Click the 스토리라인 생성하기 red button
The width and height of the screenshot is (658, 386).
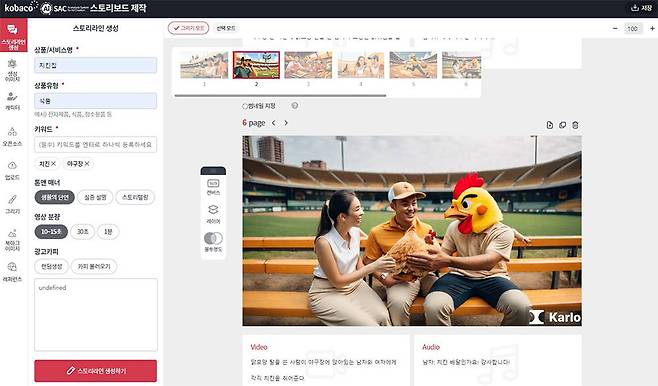click(x=96, y=371)
